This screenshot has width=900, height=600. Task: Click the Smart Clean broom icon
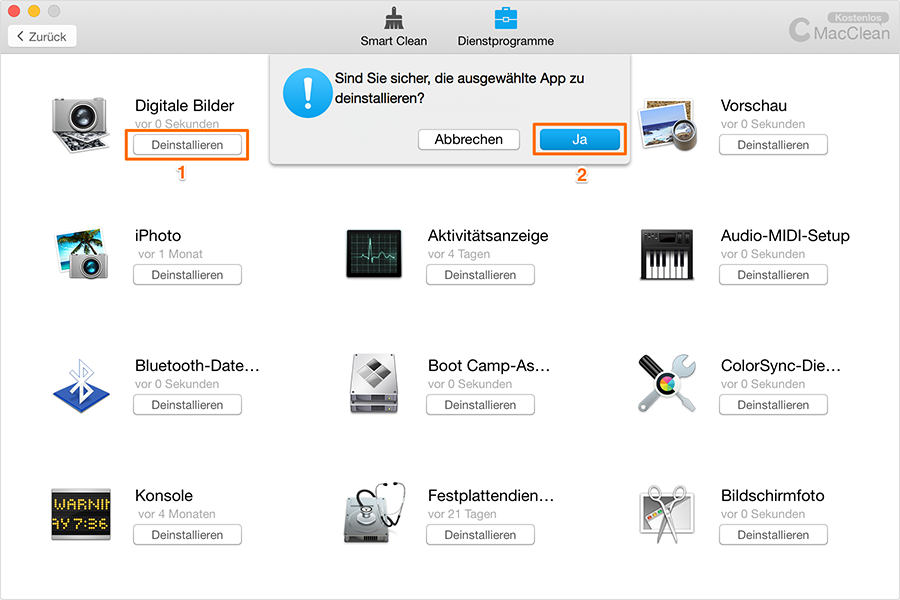pyautogui.click(x=394, y=18)
